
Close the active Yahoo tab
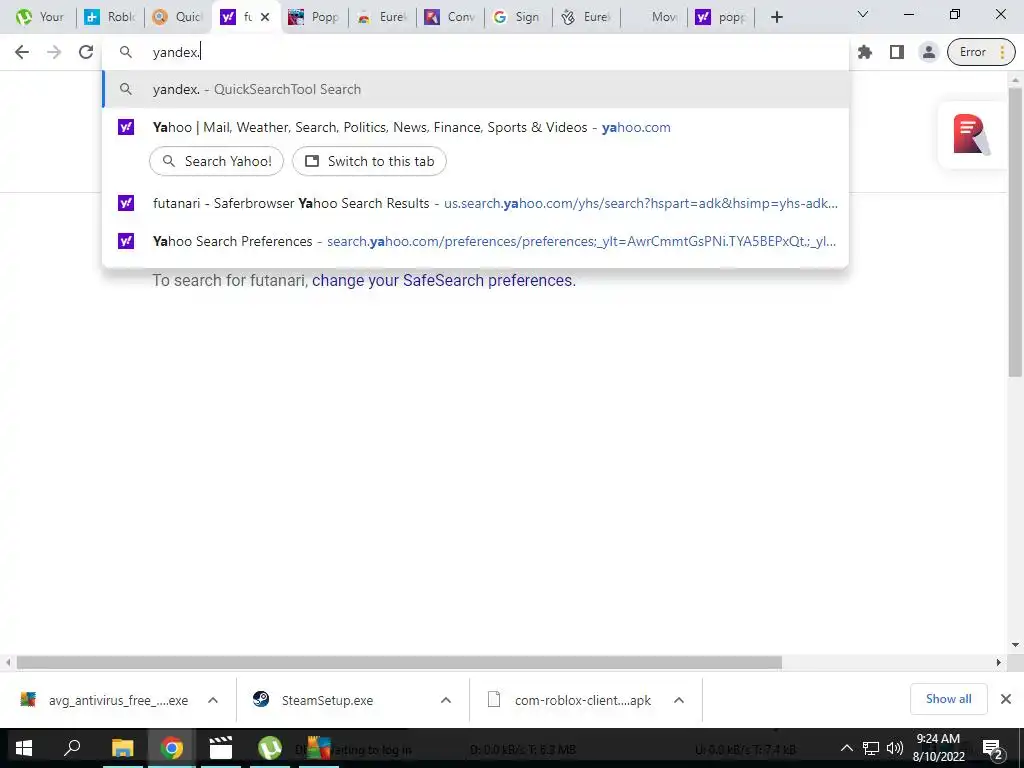265,17
